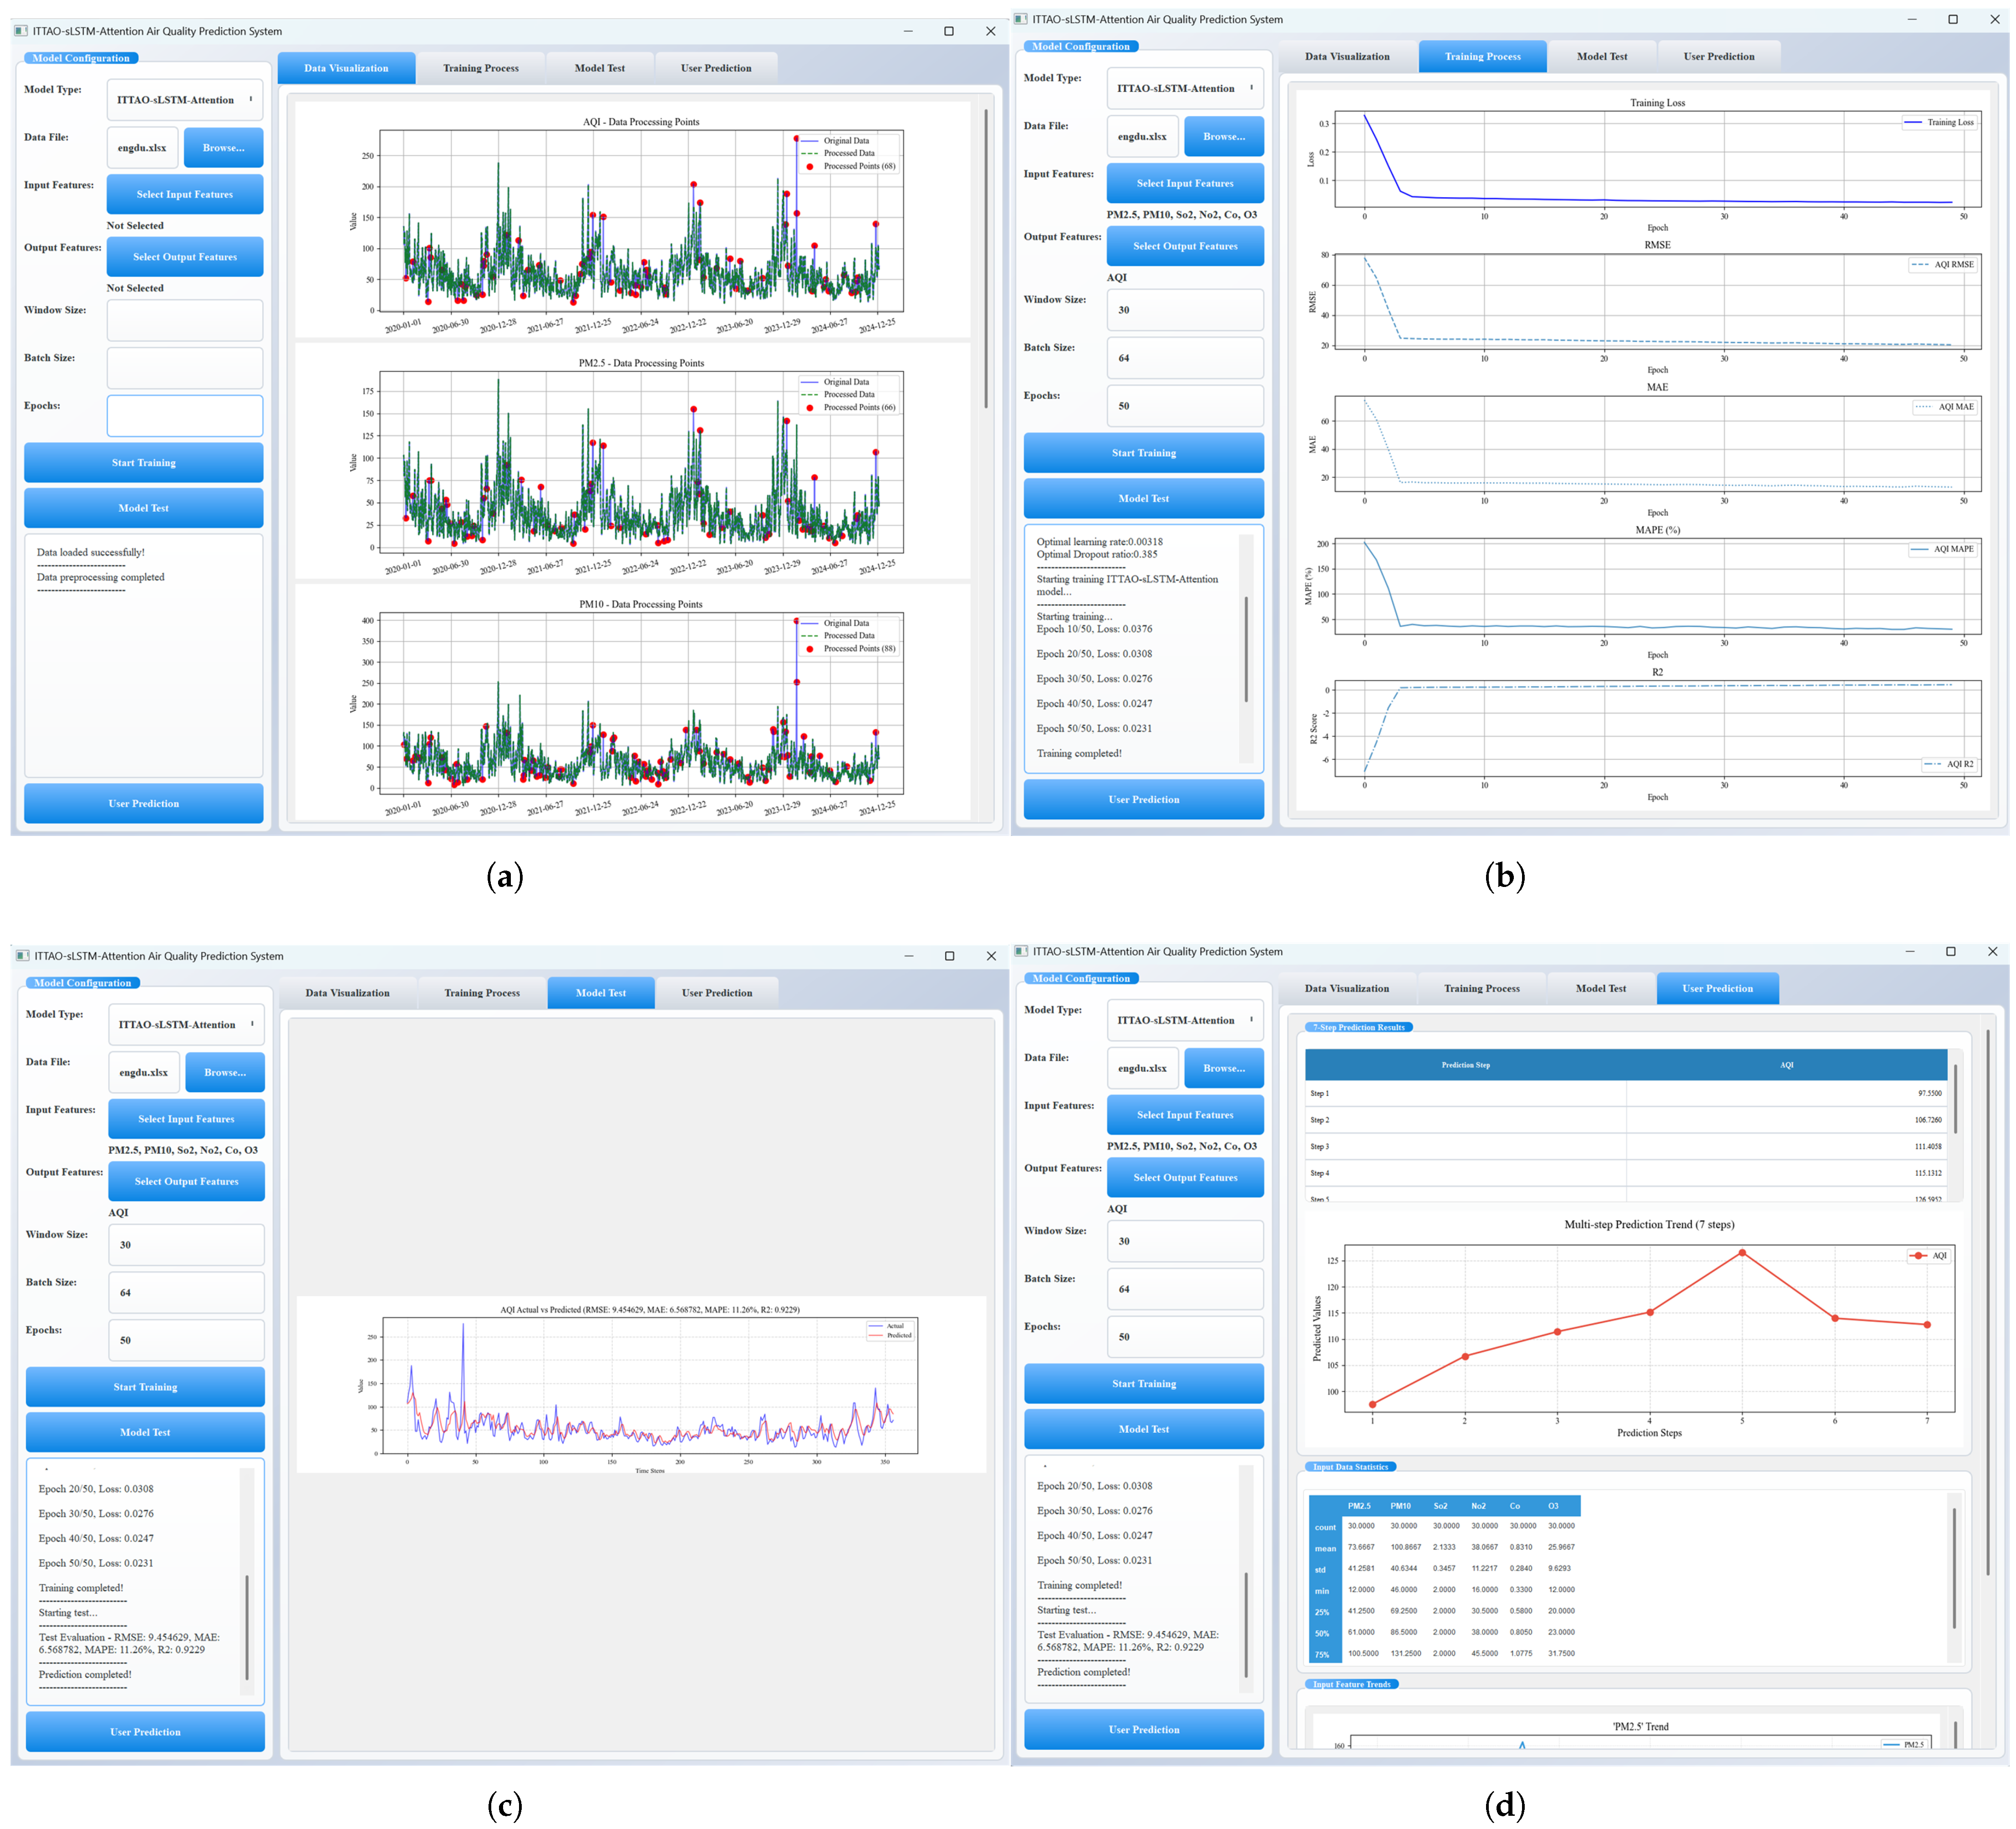Image resolution: width=2016 pixels, height=1829 pixels.
Task: Click Browse button in window (d)
Action: click(x=1224, y=1068)
